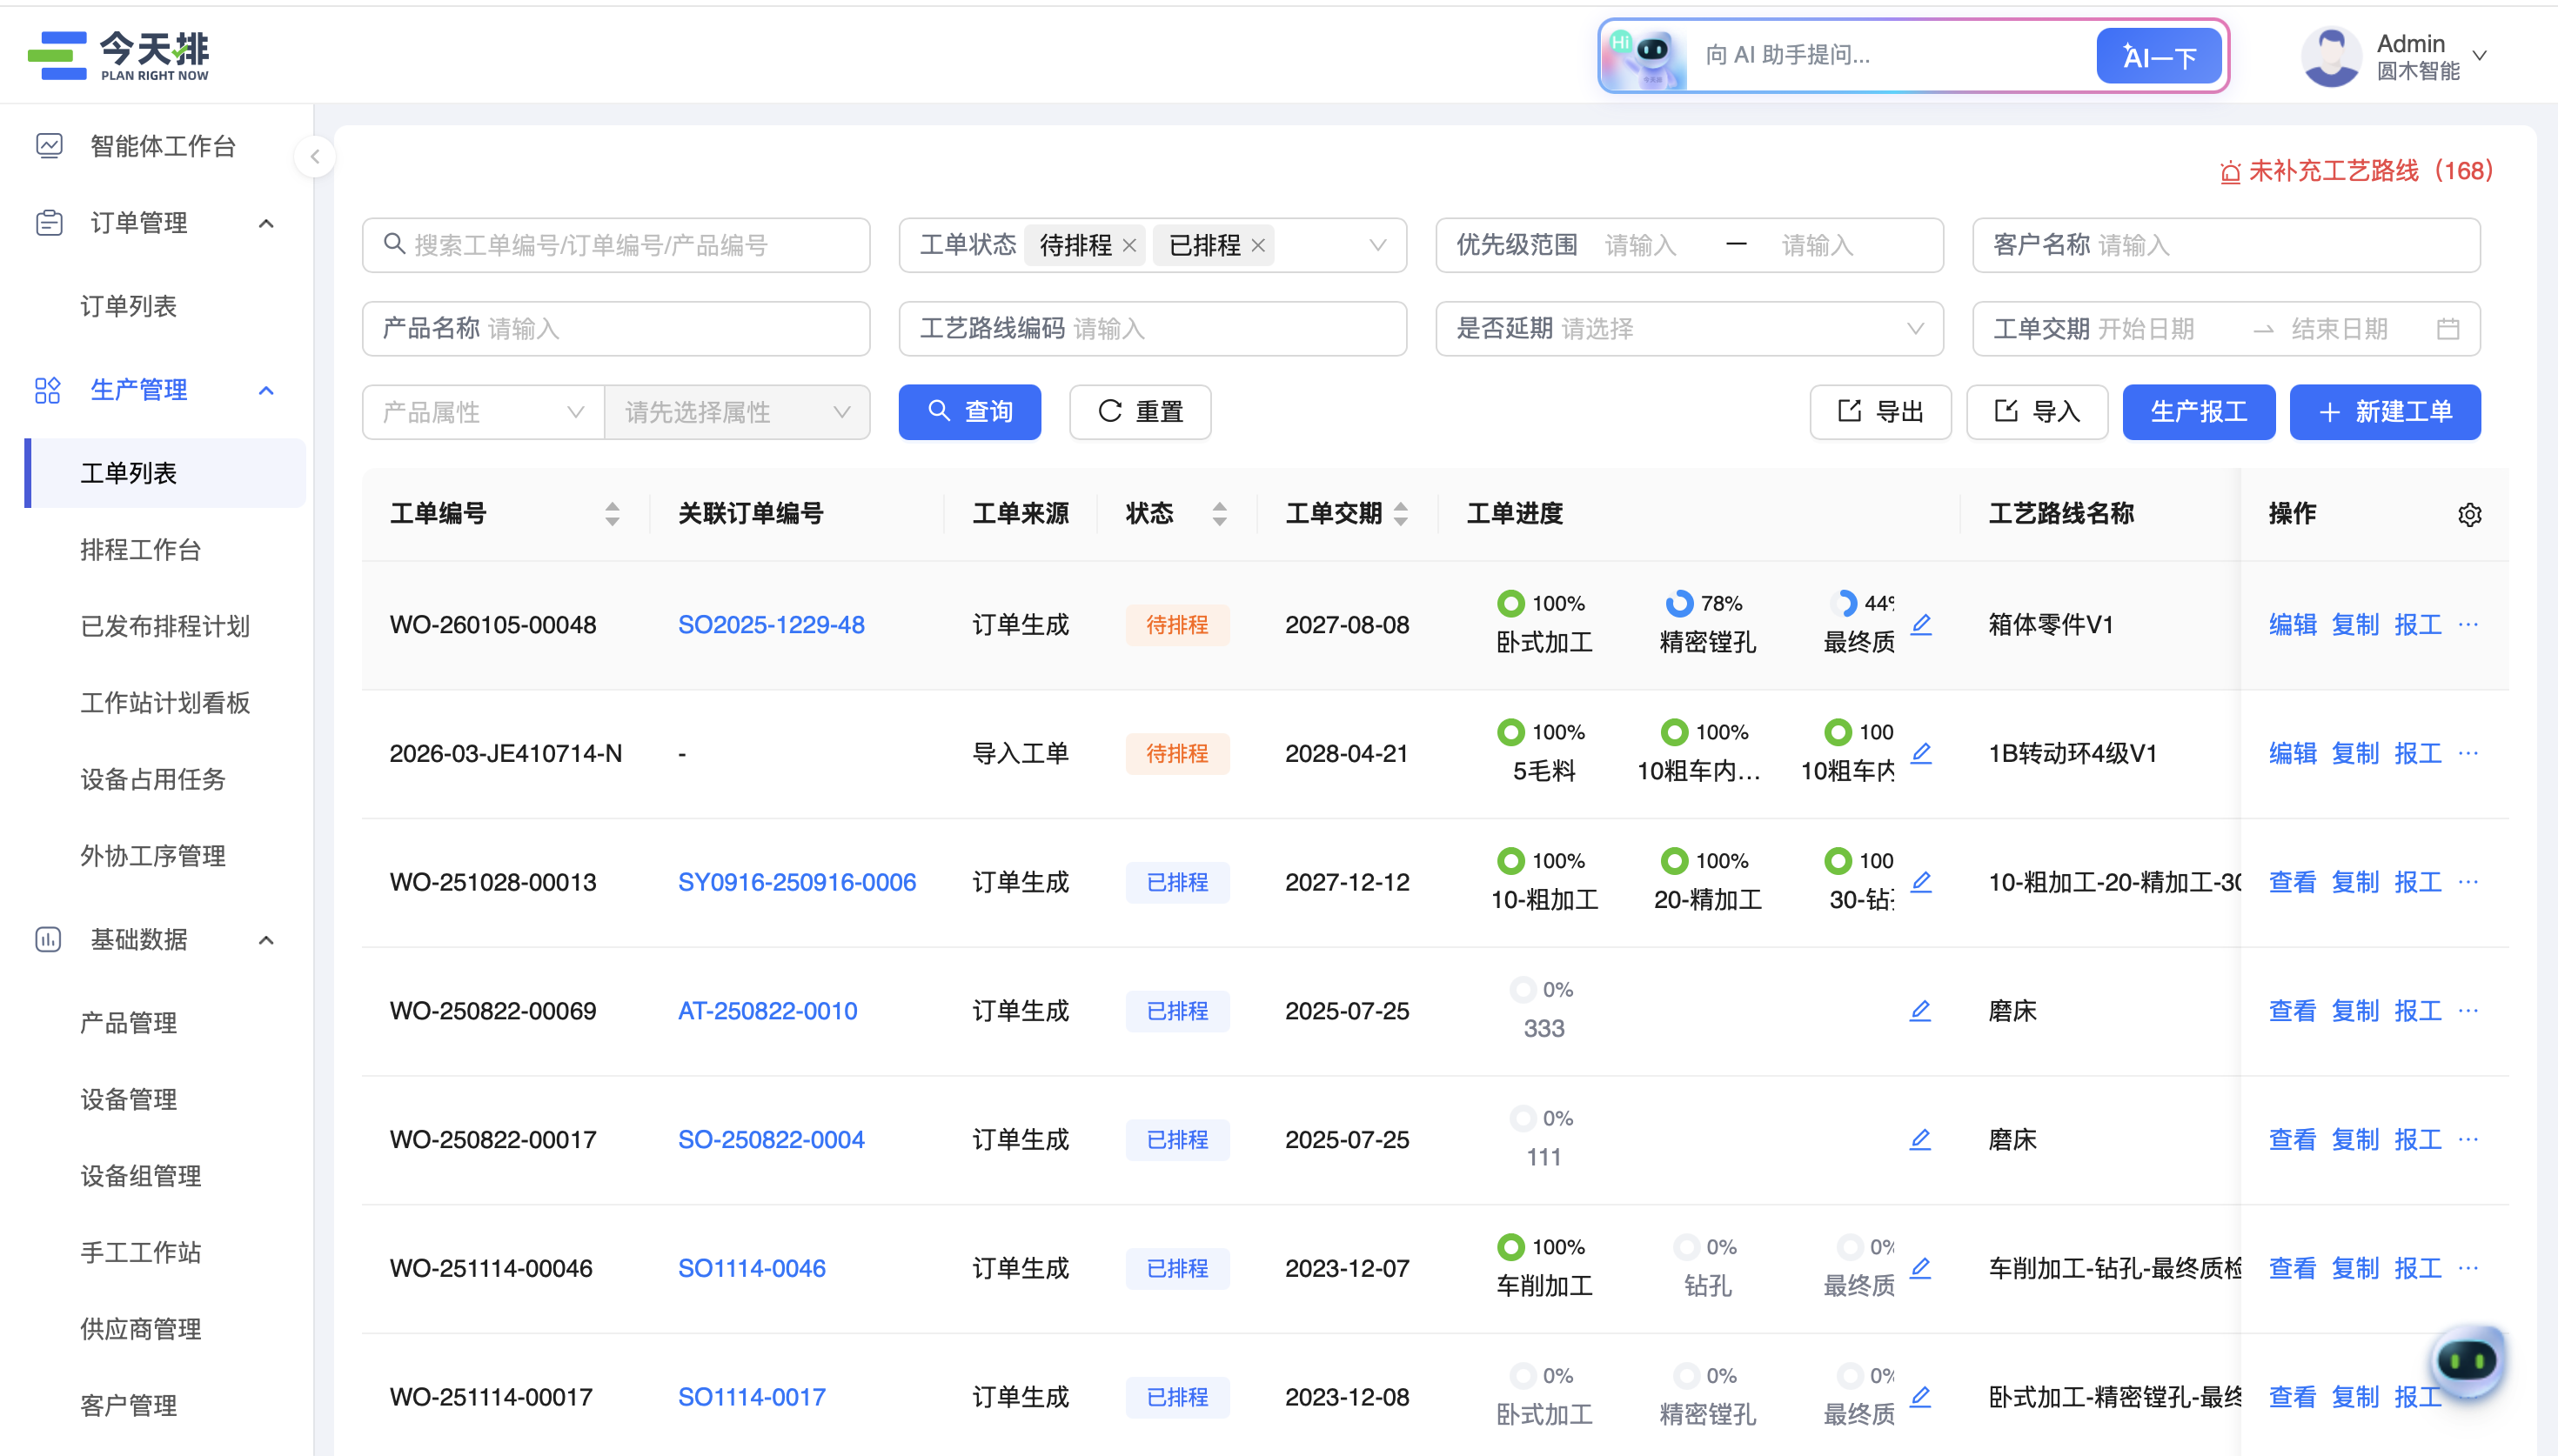Edit progress pencil for WO-251028-00013
Image resolution: width=2558 pixels, height=1456 pixels.
click(x=1920, y=882)
